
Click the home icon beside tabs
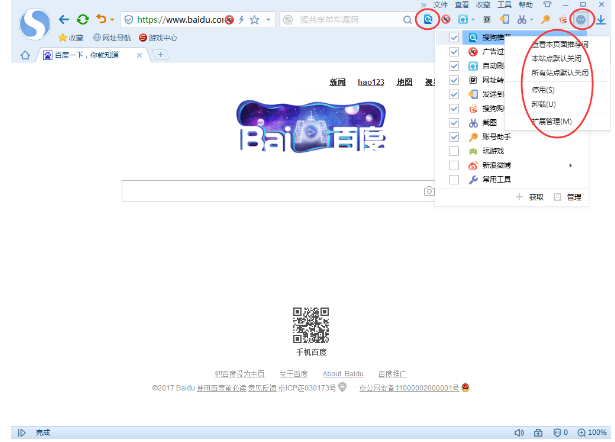25,55
